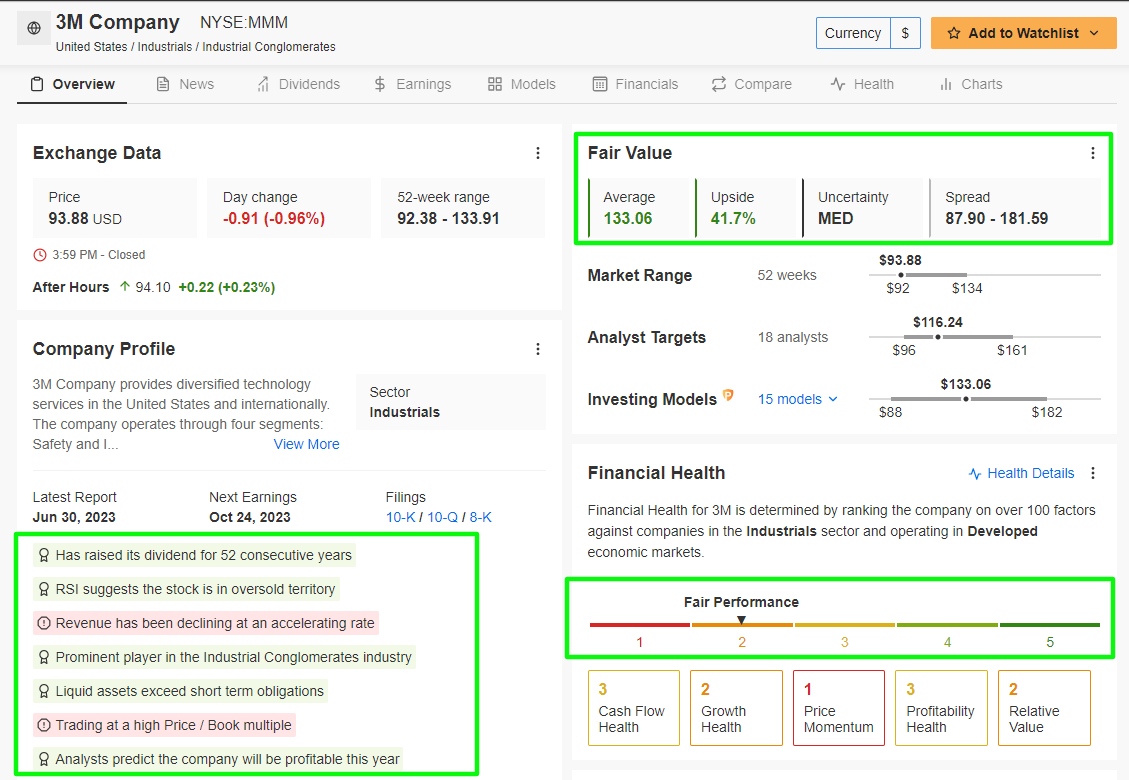This screenshot has width=1129, height=780.
Task: Click the Upside 41.7% value
Action: pyautogui.click(x=733, y=218)
